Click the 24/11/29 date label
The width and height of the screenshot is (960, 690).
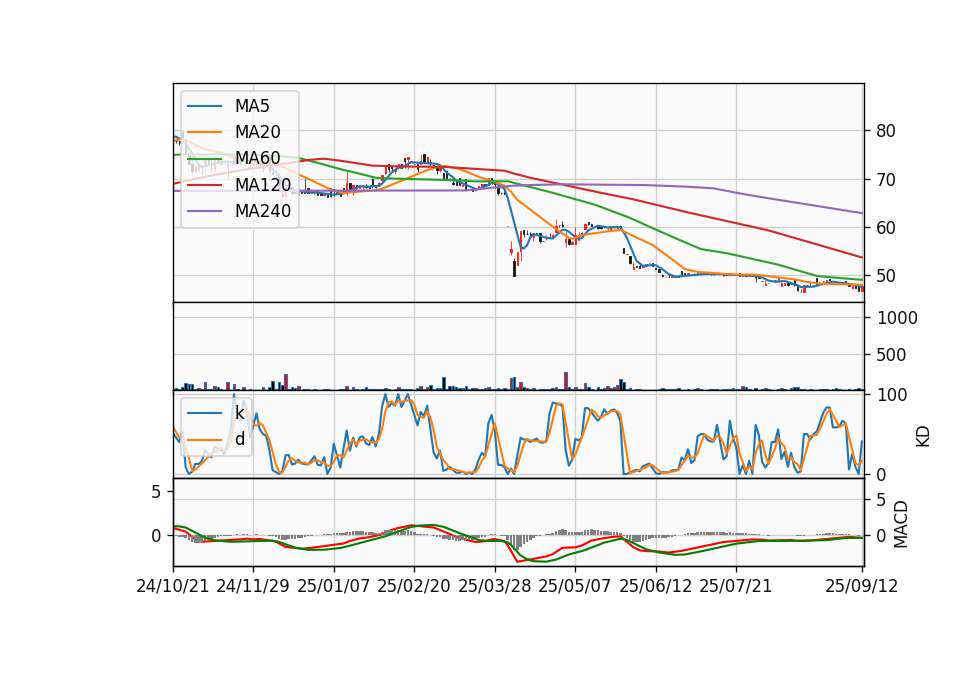[253, 586]
